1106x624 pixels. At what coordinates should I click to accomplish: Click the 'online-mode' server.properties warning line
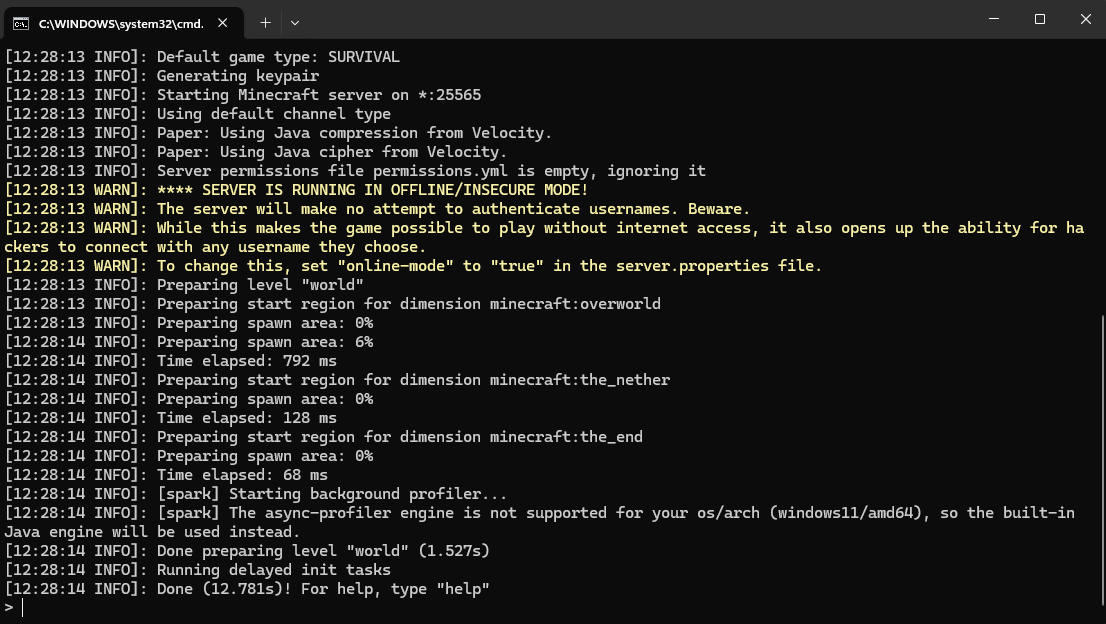pyautogui.click(x=413, y=266)
